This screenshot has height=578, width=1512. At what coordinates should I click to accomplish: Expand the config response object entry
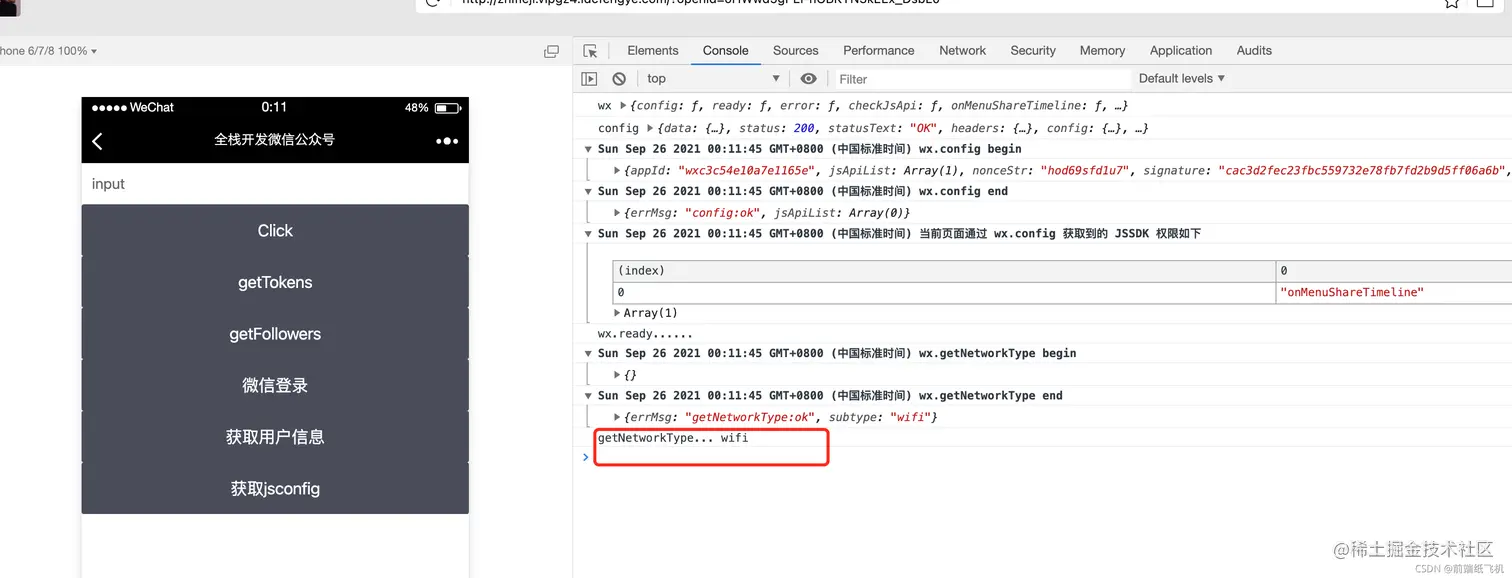pyautogui.click(x=651, y=128)
